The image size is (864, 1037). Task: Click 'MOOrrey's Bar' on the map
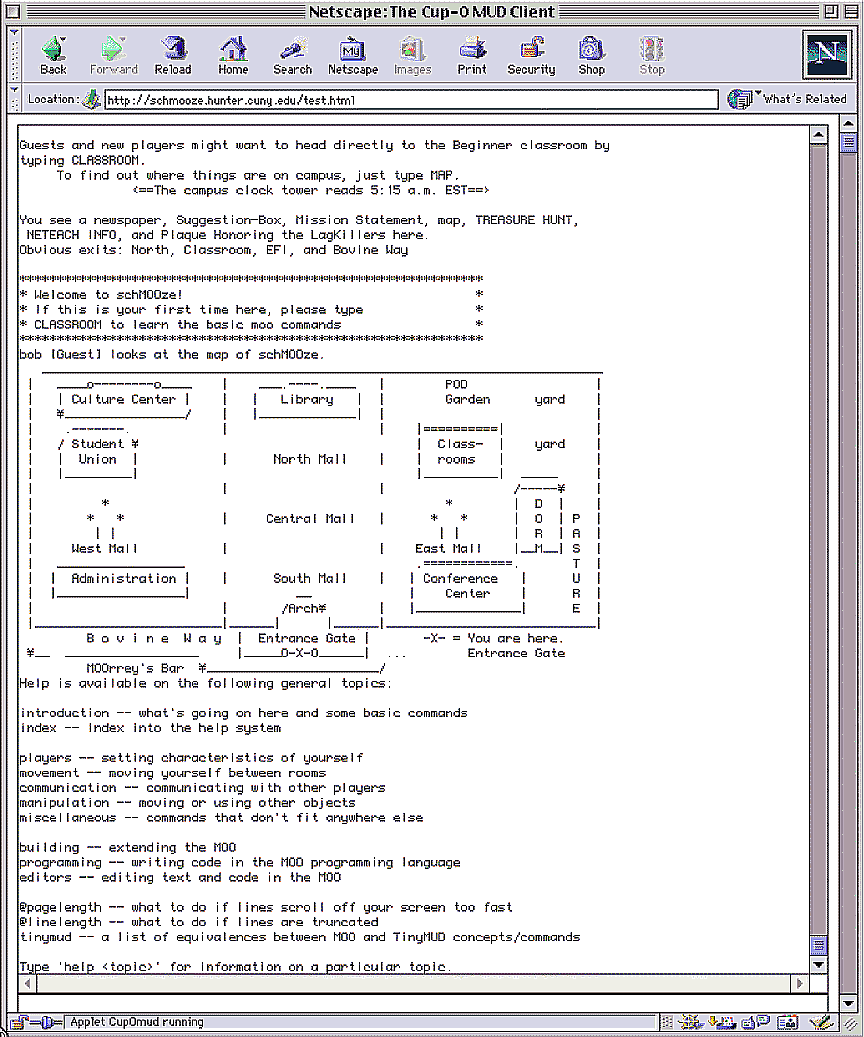click(x=135, y=669)
